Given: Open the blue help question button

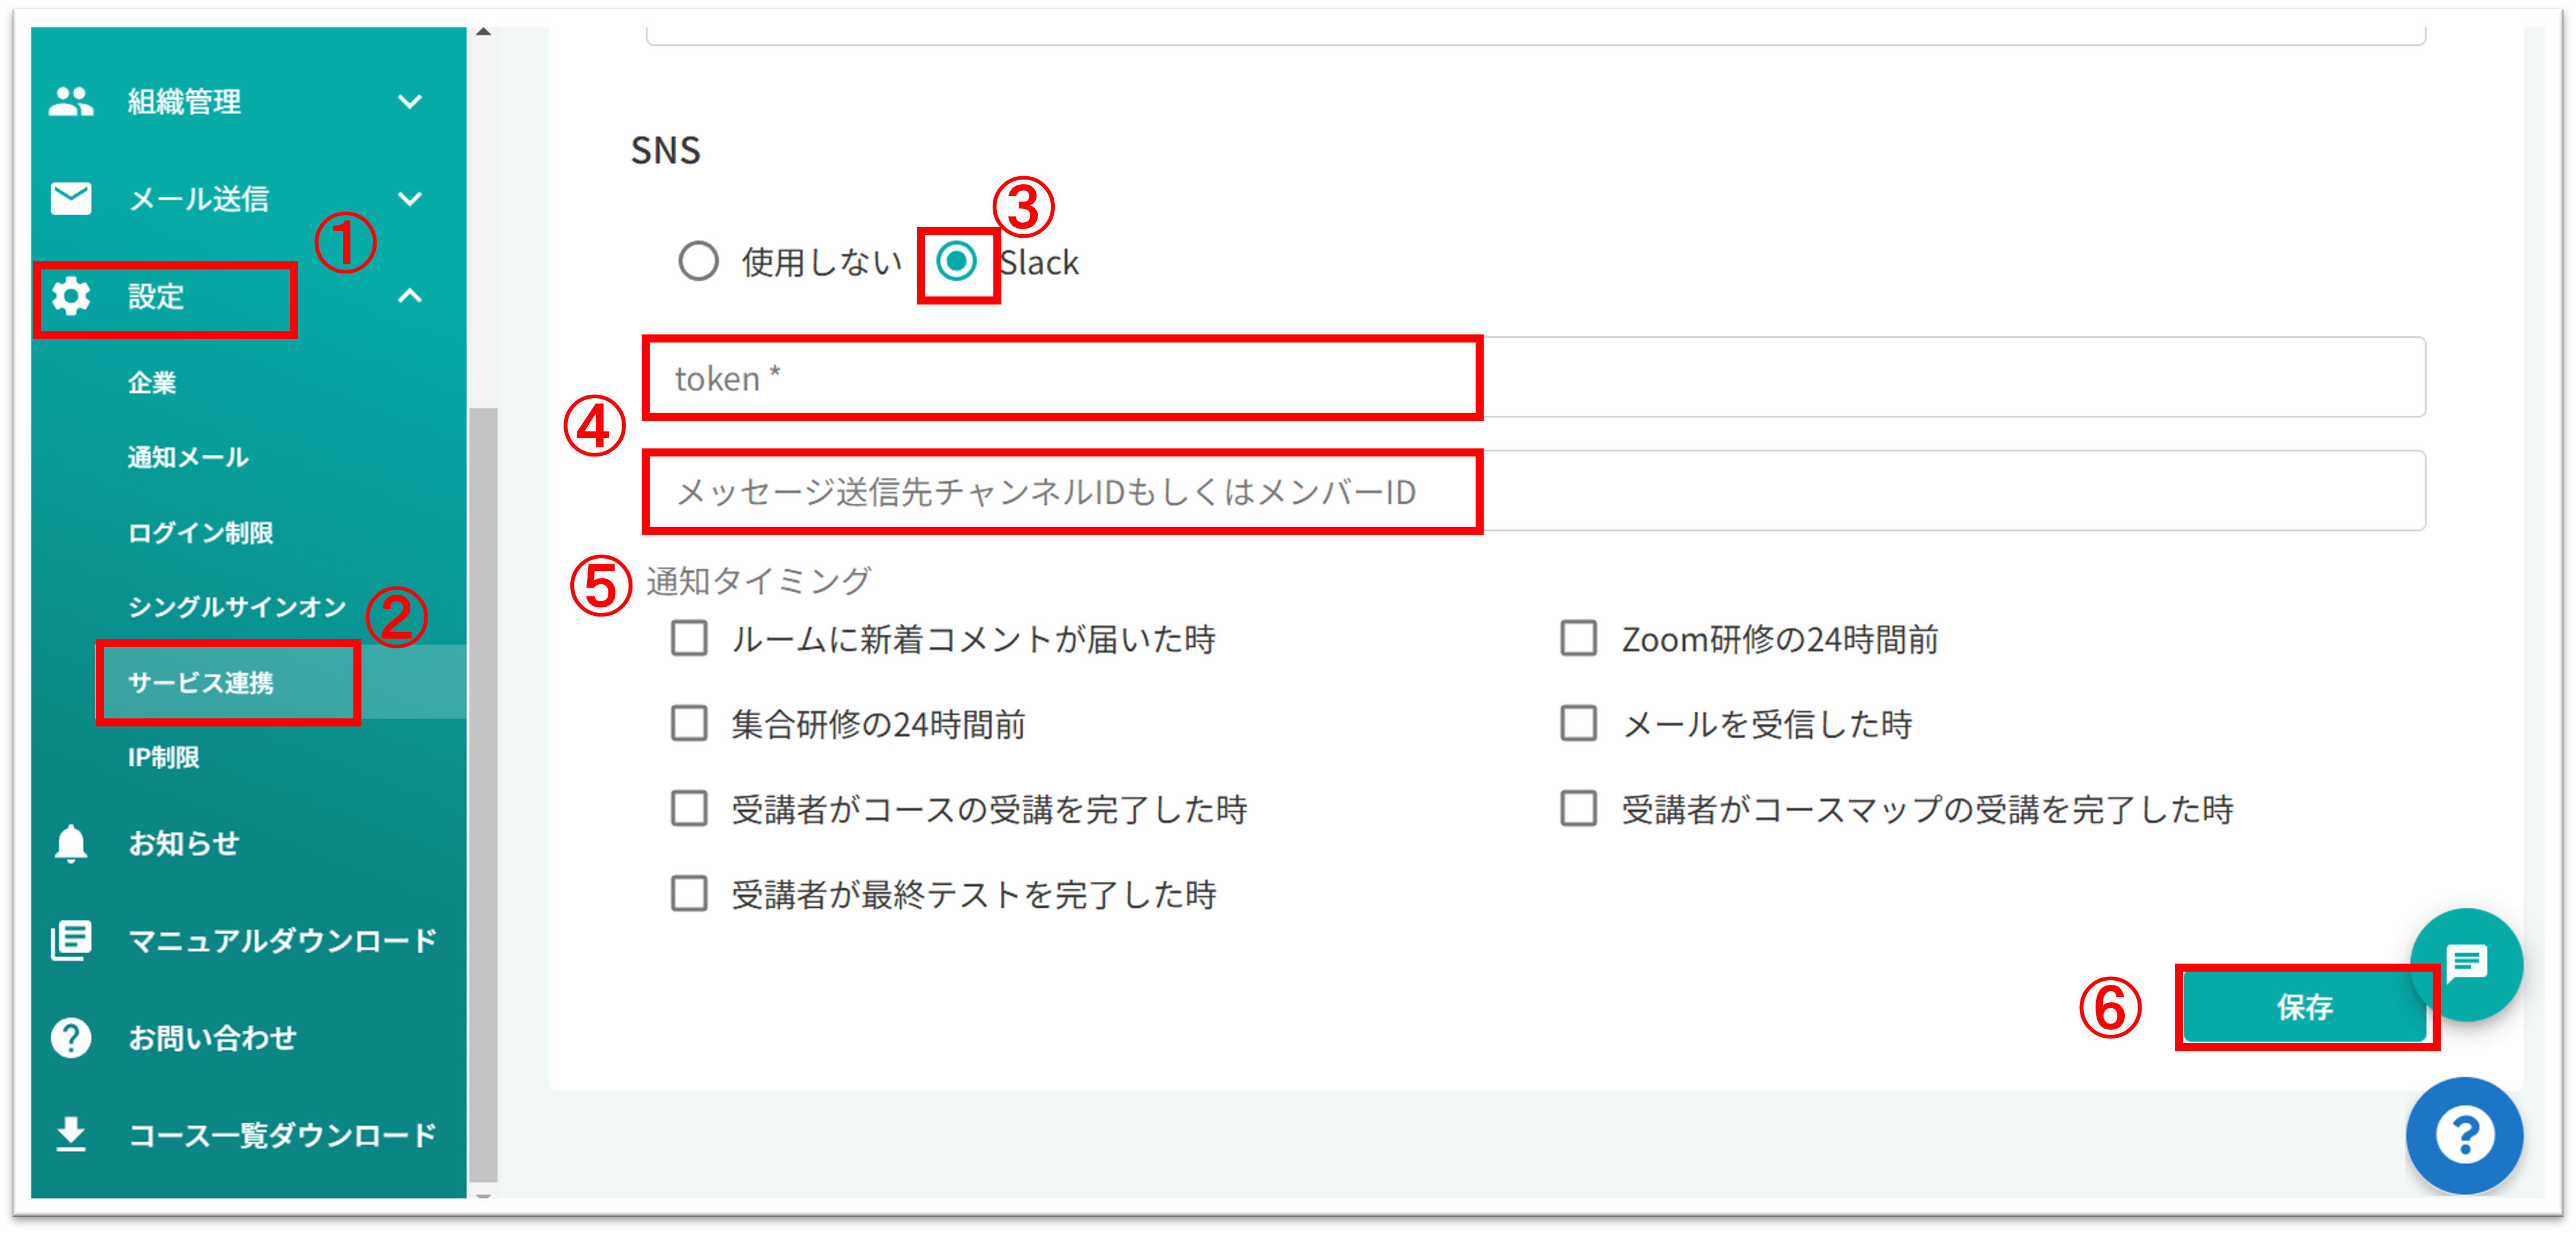Looking at the screenshot, I should click(2464, 1135).
